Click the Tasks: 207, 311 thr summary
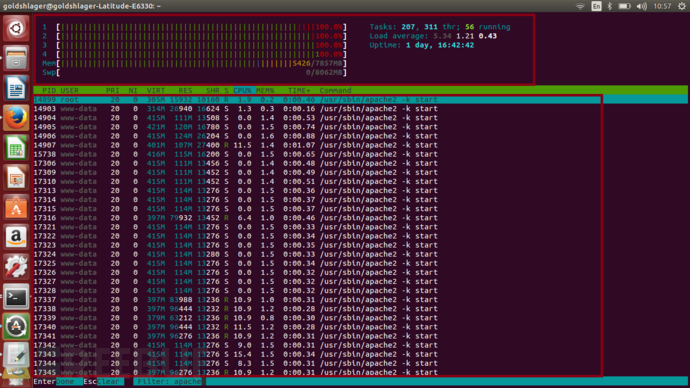690x388 pixels. tap(440, 27)
